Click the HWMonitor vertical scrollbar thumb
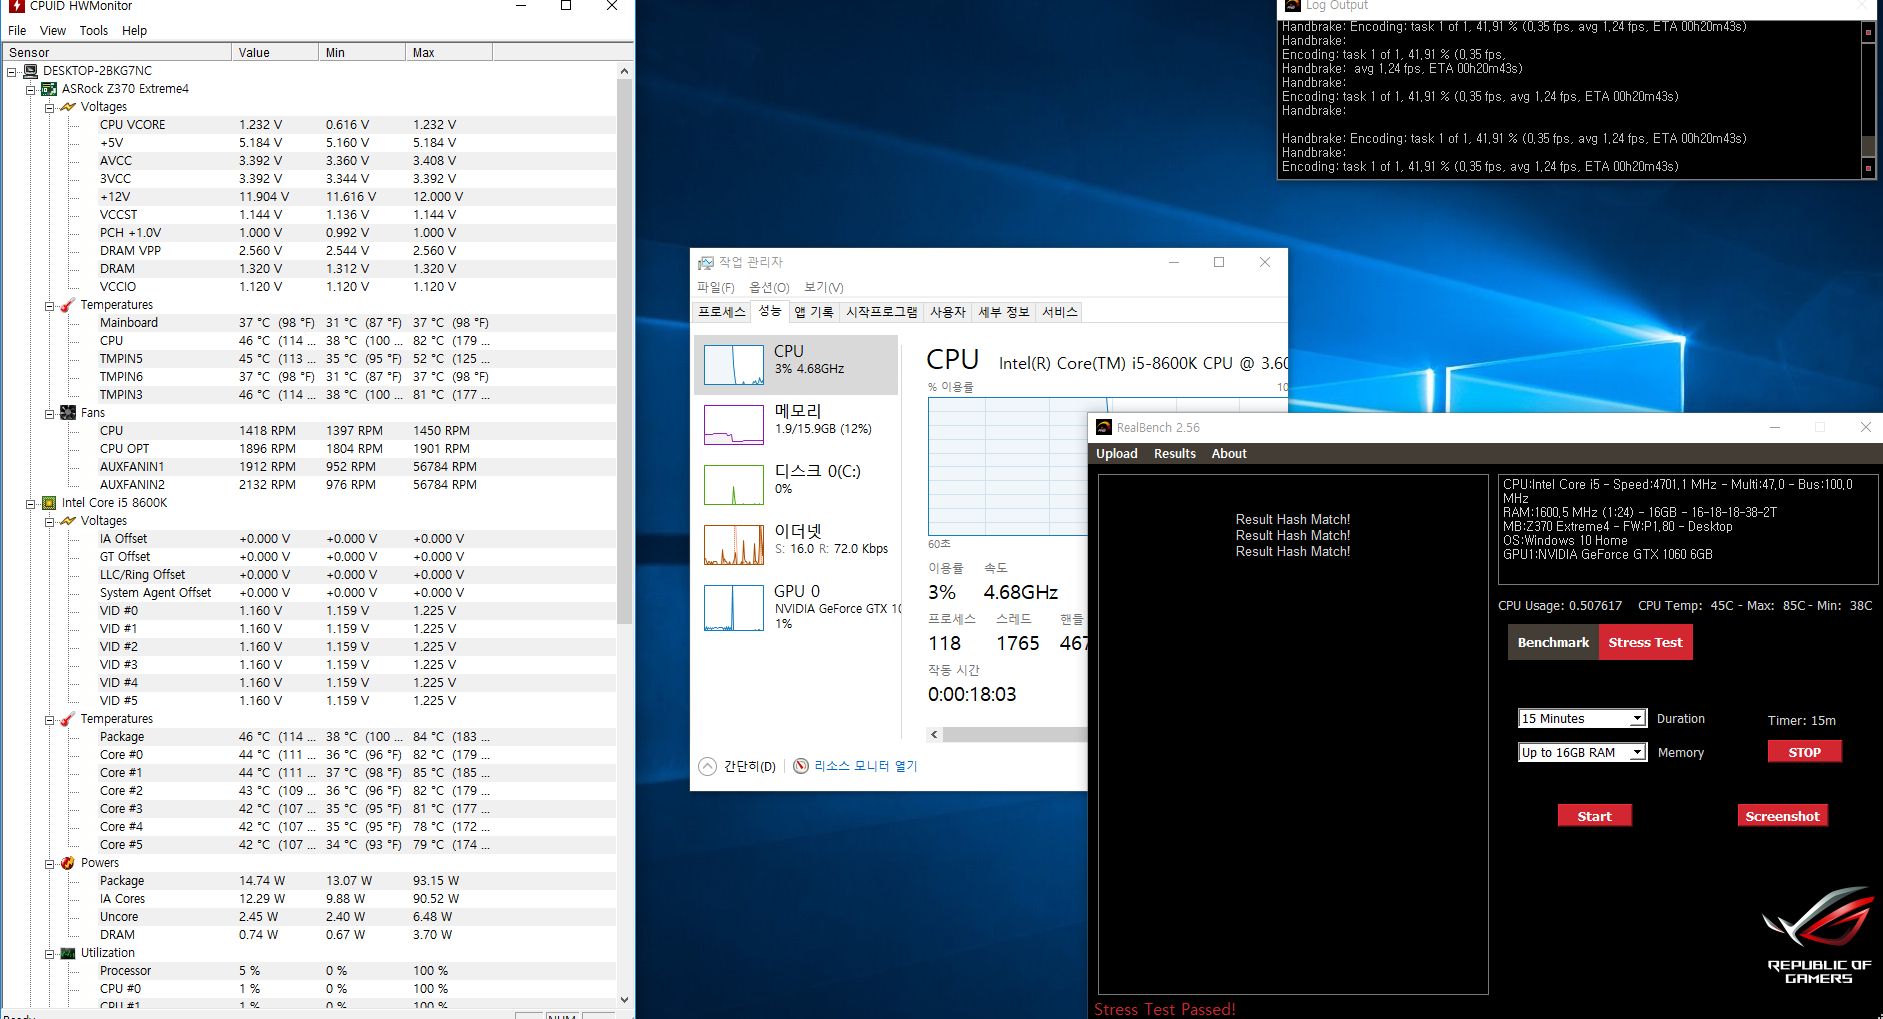The height and width of the screenshot is (1019, 1883). pyautogui.click(x=624, y=350)
